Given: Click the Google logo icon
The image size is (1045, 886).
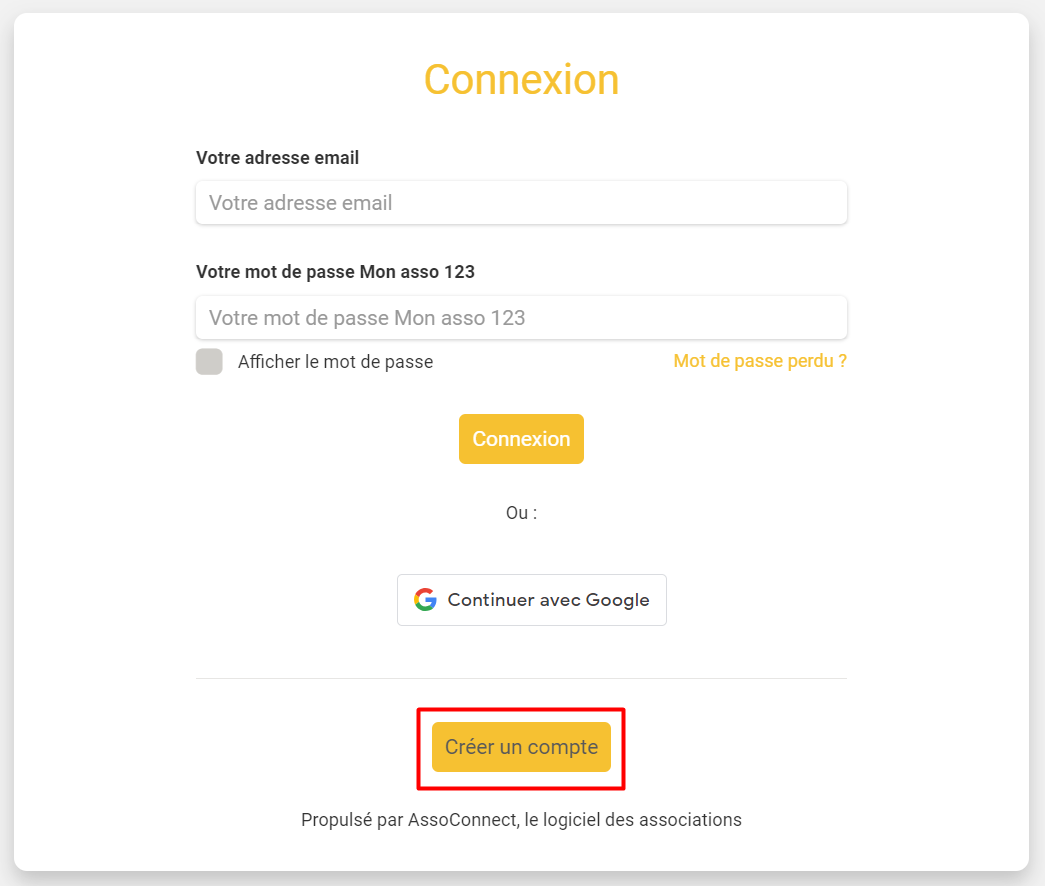Looking at the screenshot, I should point(425,600).
